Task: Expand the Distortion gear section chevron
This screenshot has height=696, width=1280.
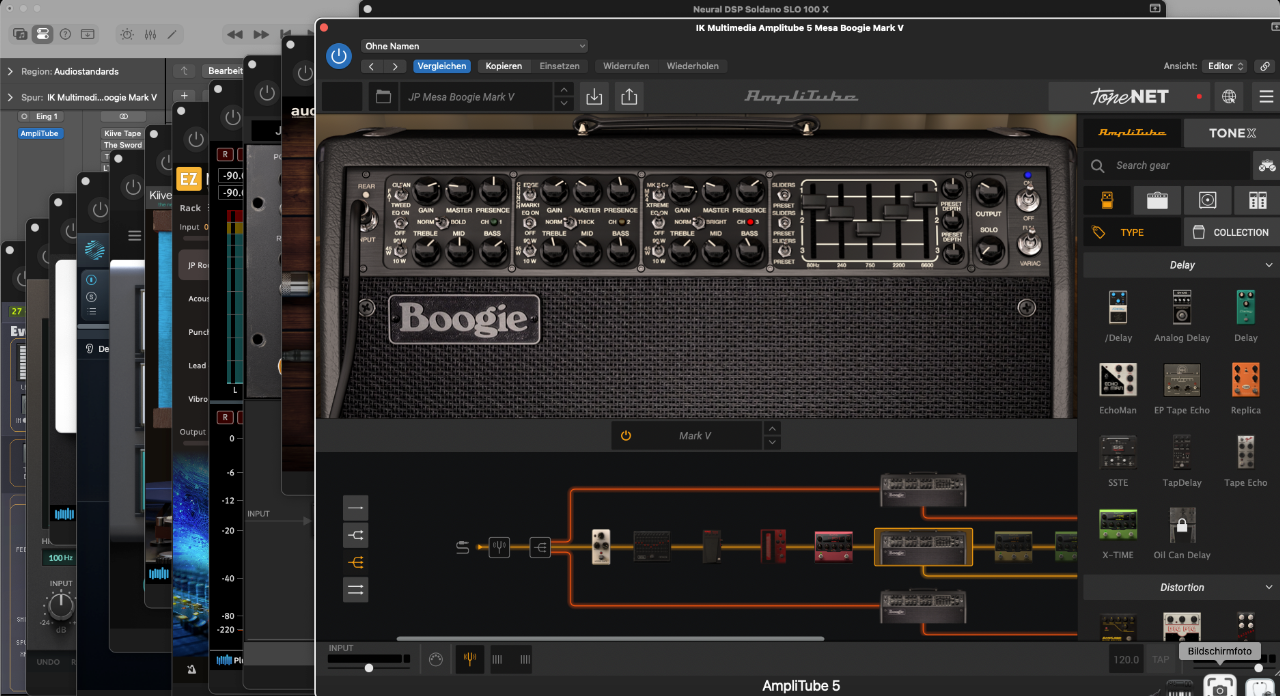Action: pyautogui.click(x=1269, y=587)
